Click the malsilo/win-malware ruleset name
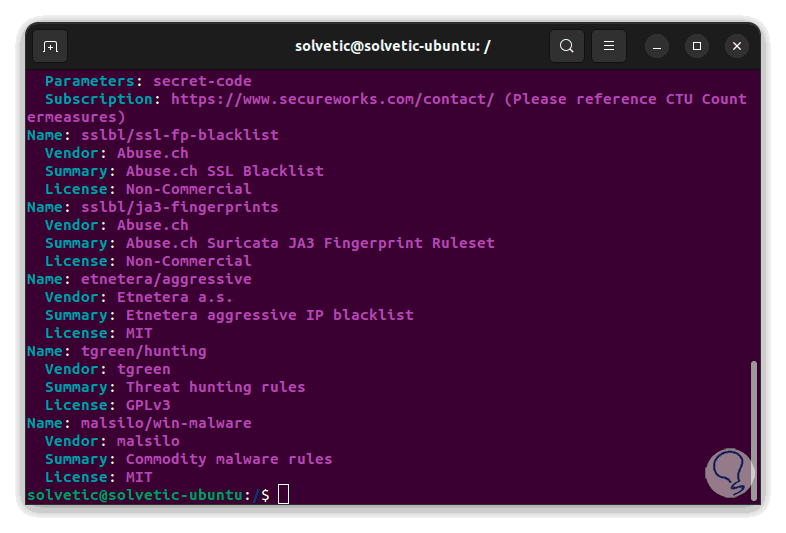786x533 pixels. [x=166, y=423]
